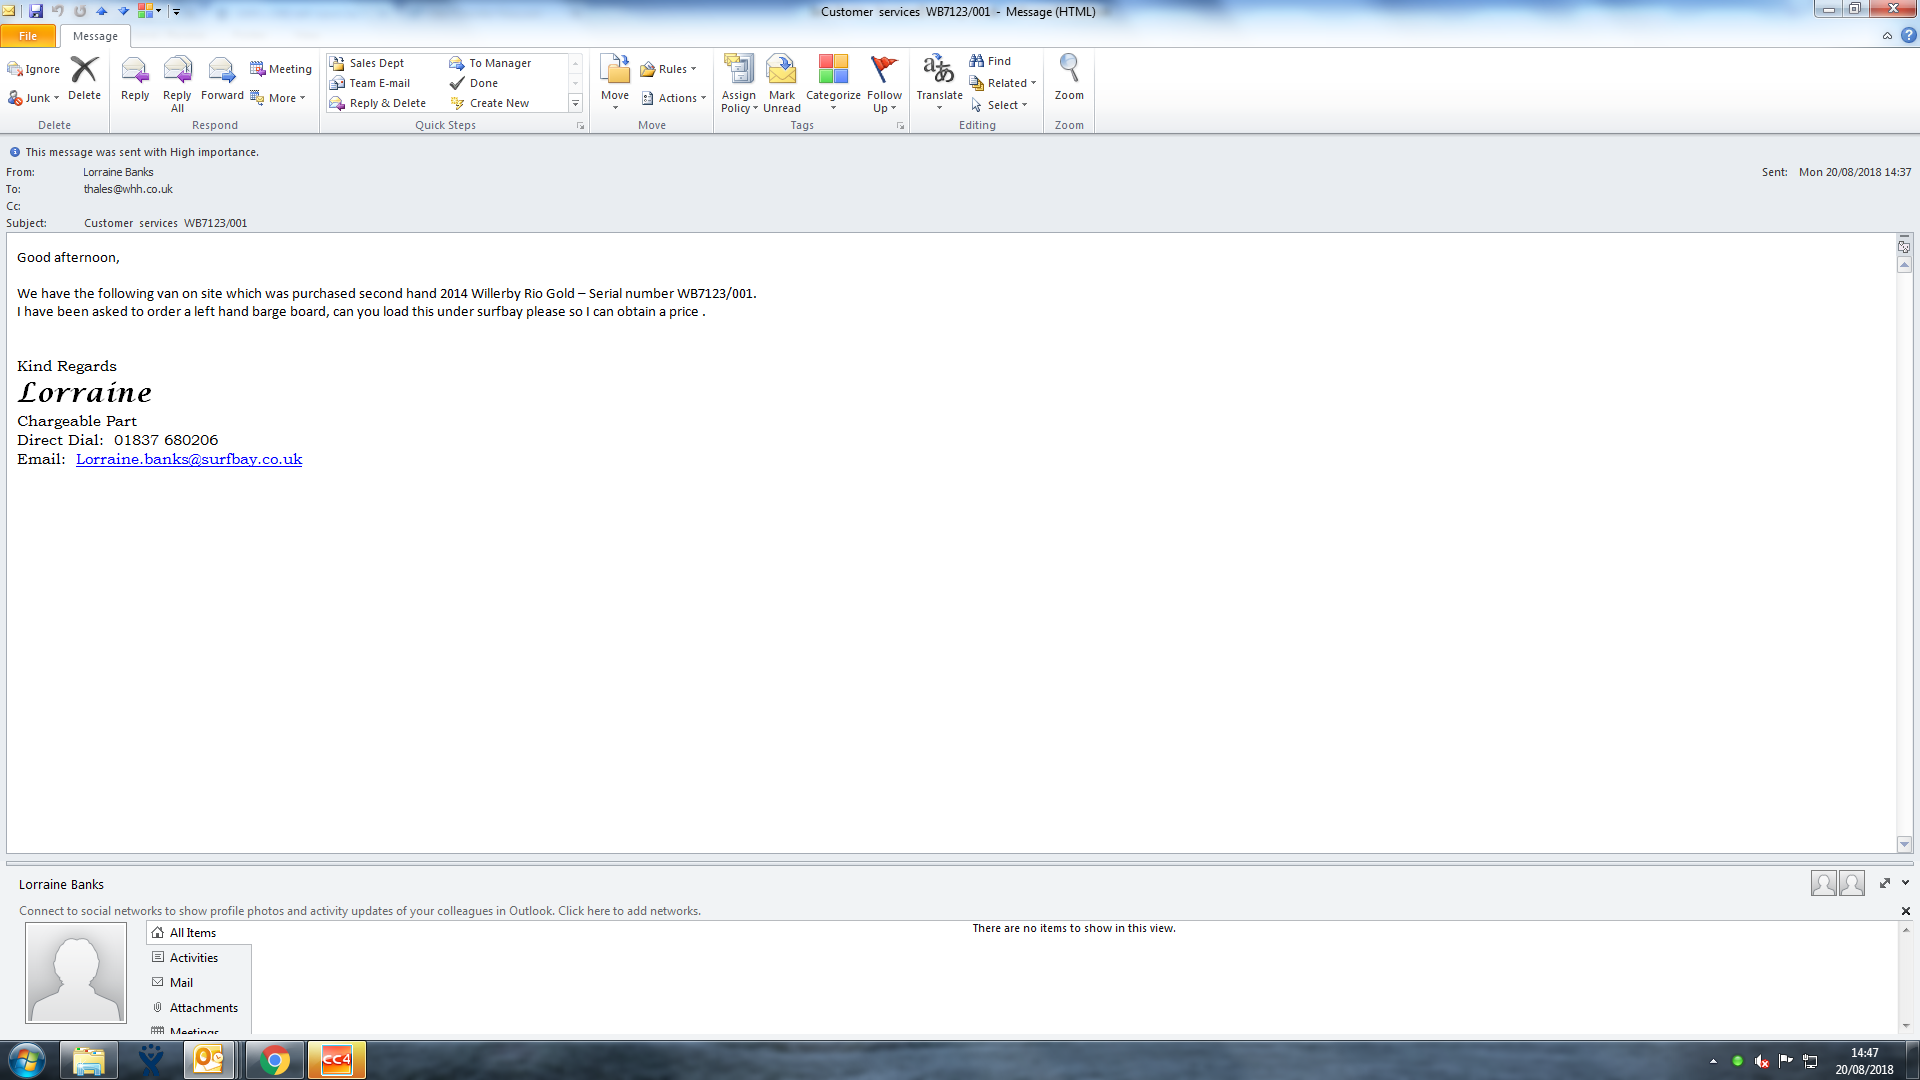Expand the Quick Steps gallery arrow
Image resolution: width=1920 pixels, height=1080 pixels.
[575, 103]
